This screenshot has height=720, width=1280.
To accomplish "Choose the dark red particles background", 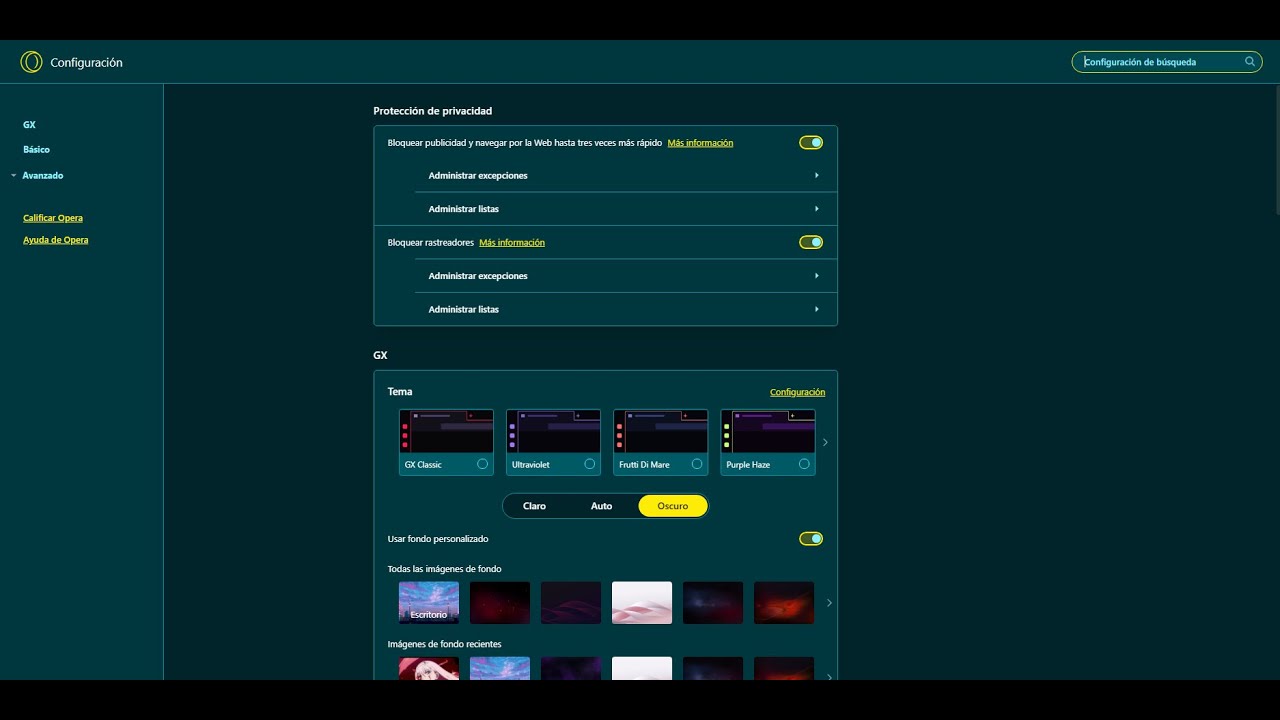I will click(x=500, y=603).
